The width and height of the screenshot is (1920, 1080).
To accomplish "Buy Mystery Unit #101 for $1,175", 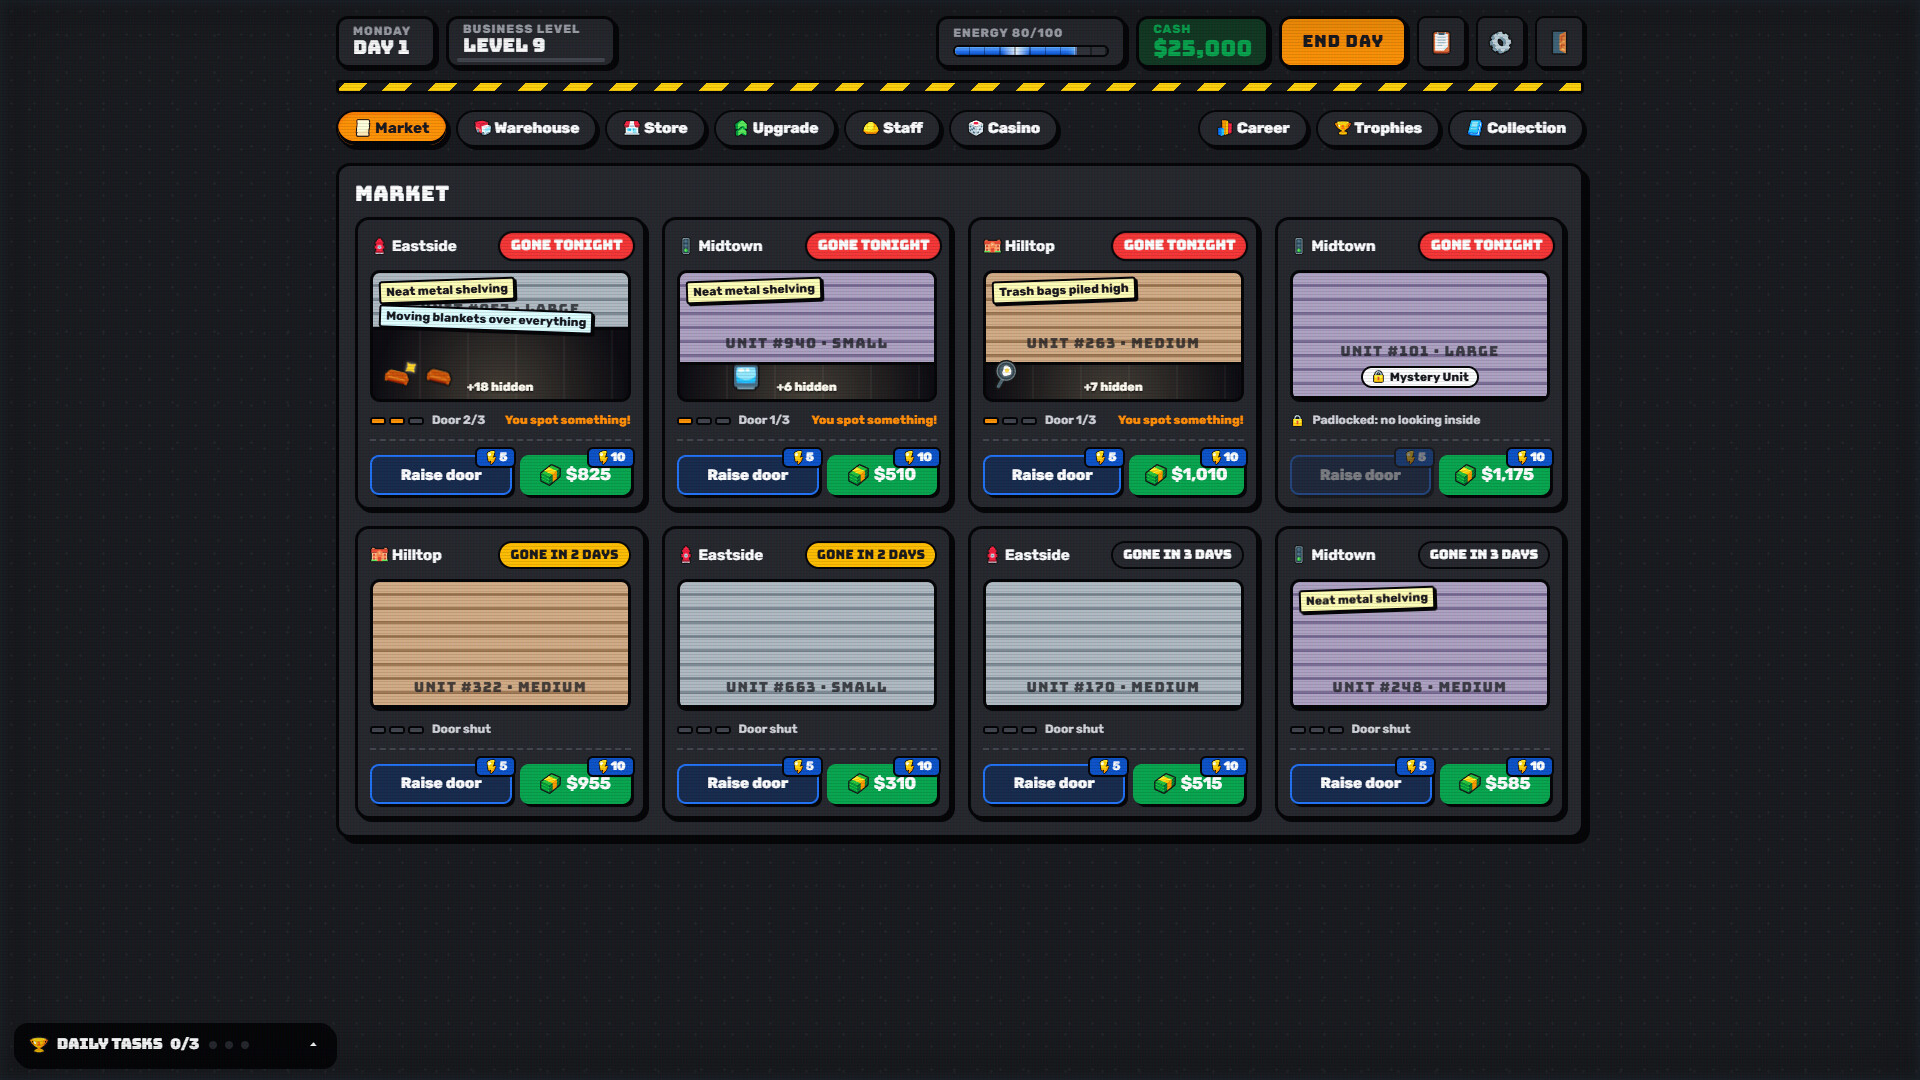I will pyautogui.click(x=1495, y=475).
